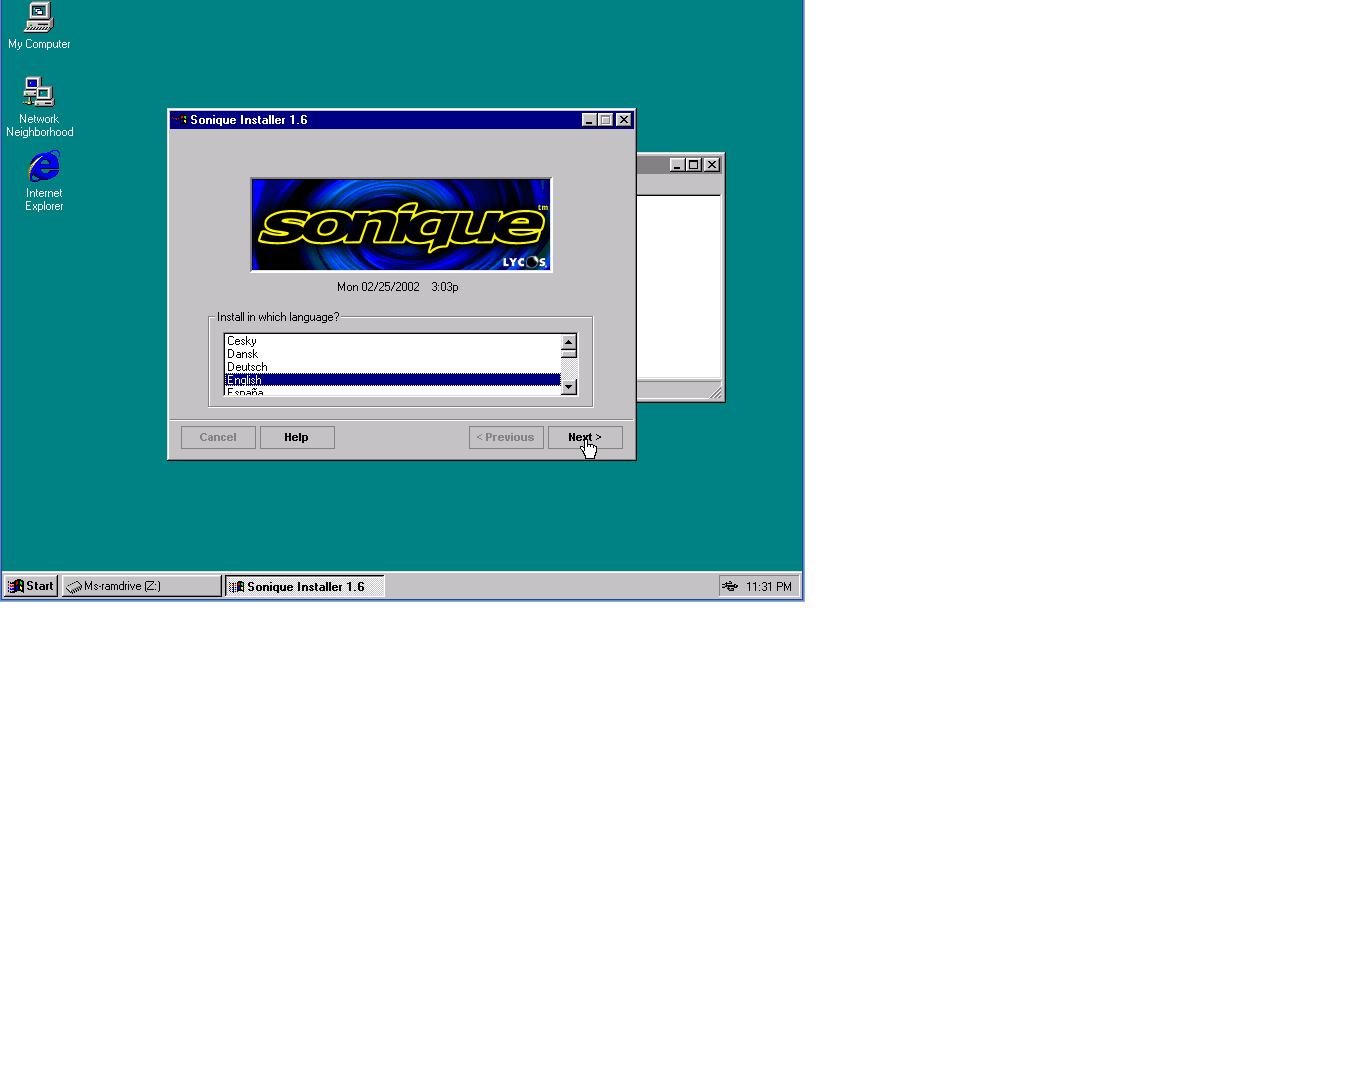
Task: Click the Sonique Installer title bar icon
Action: [x=179, y=120]
